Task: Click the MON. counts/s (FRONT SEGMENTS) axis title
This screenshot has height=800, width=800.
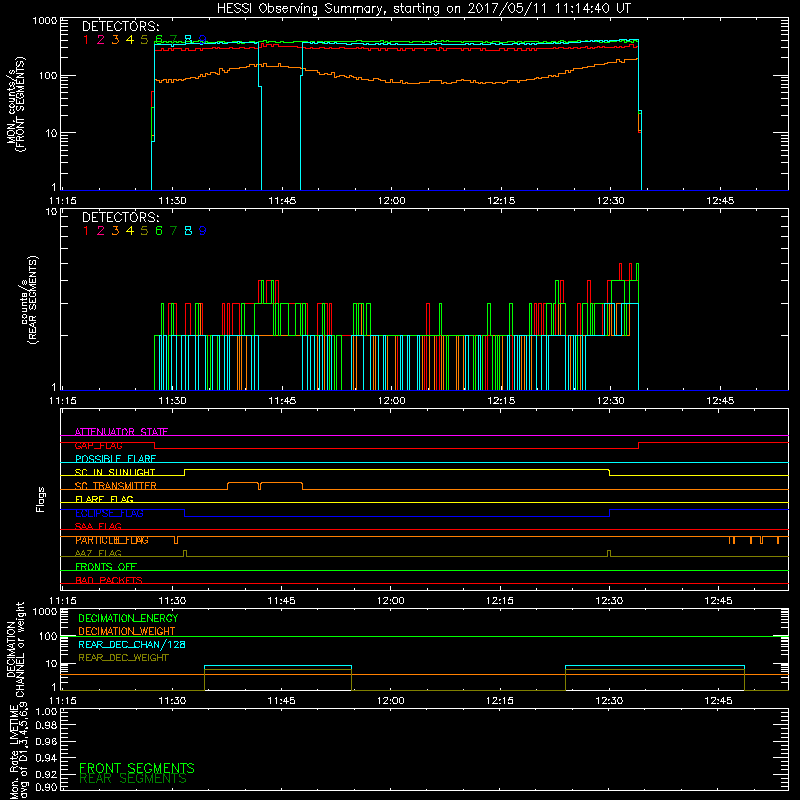Action: tap(15, 104)
